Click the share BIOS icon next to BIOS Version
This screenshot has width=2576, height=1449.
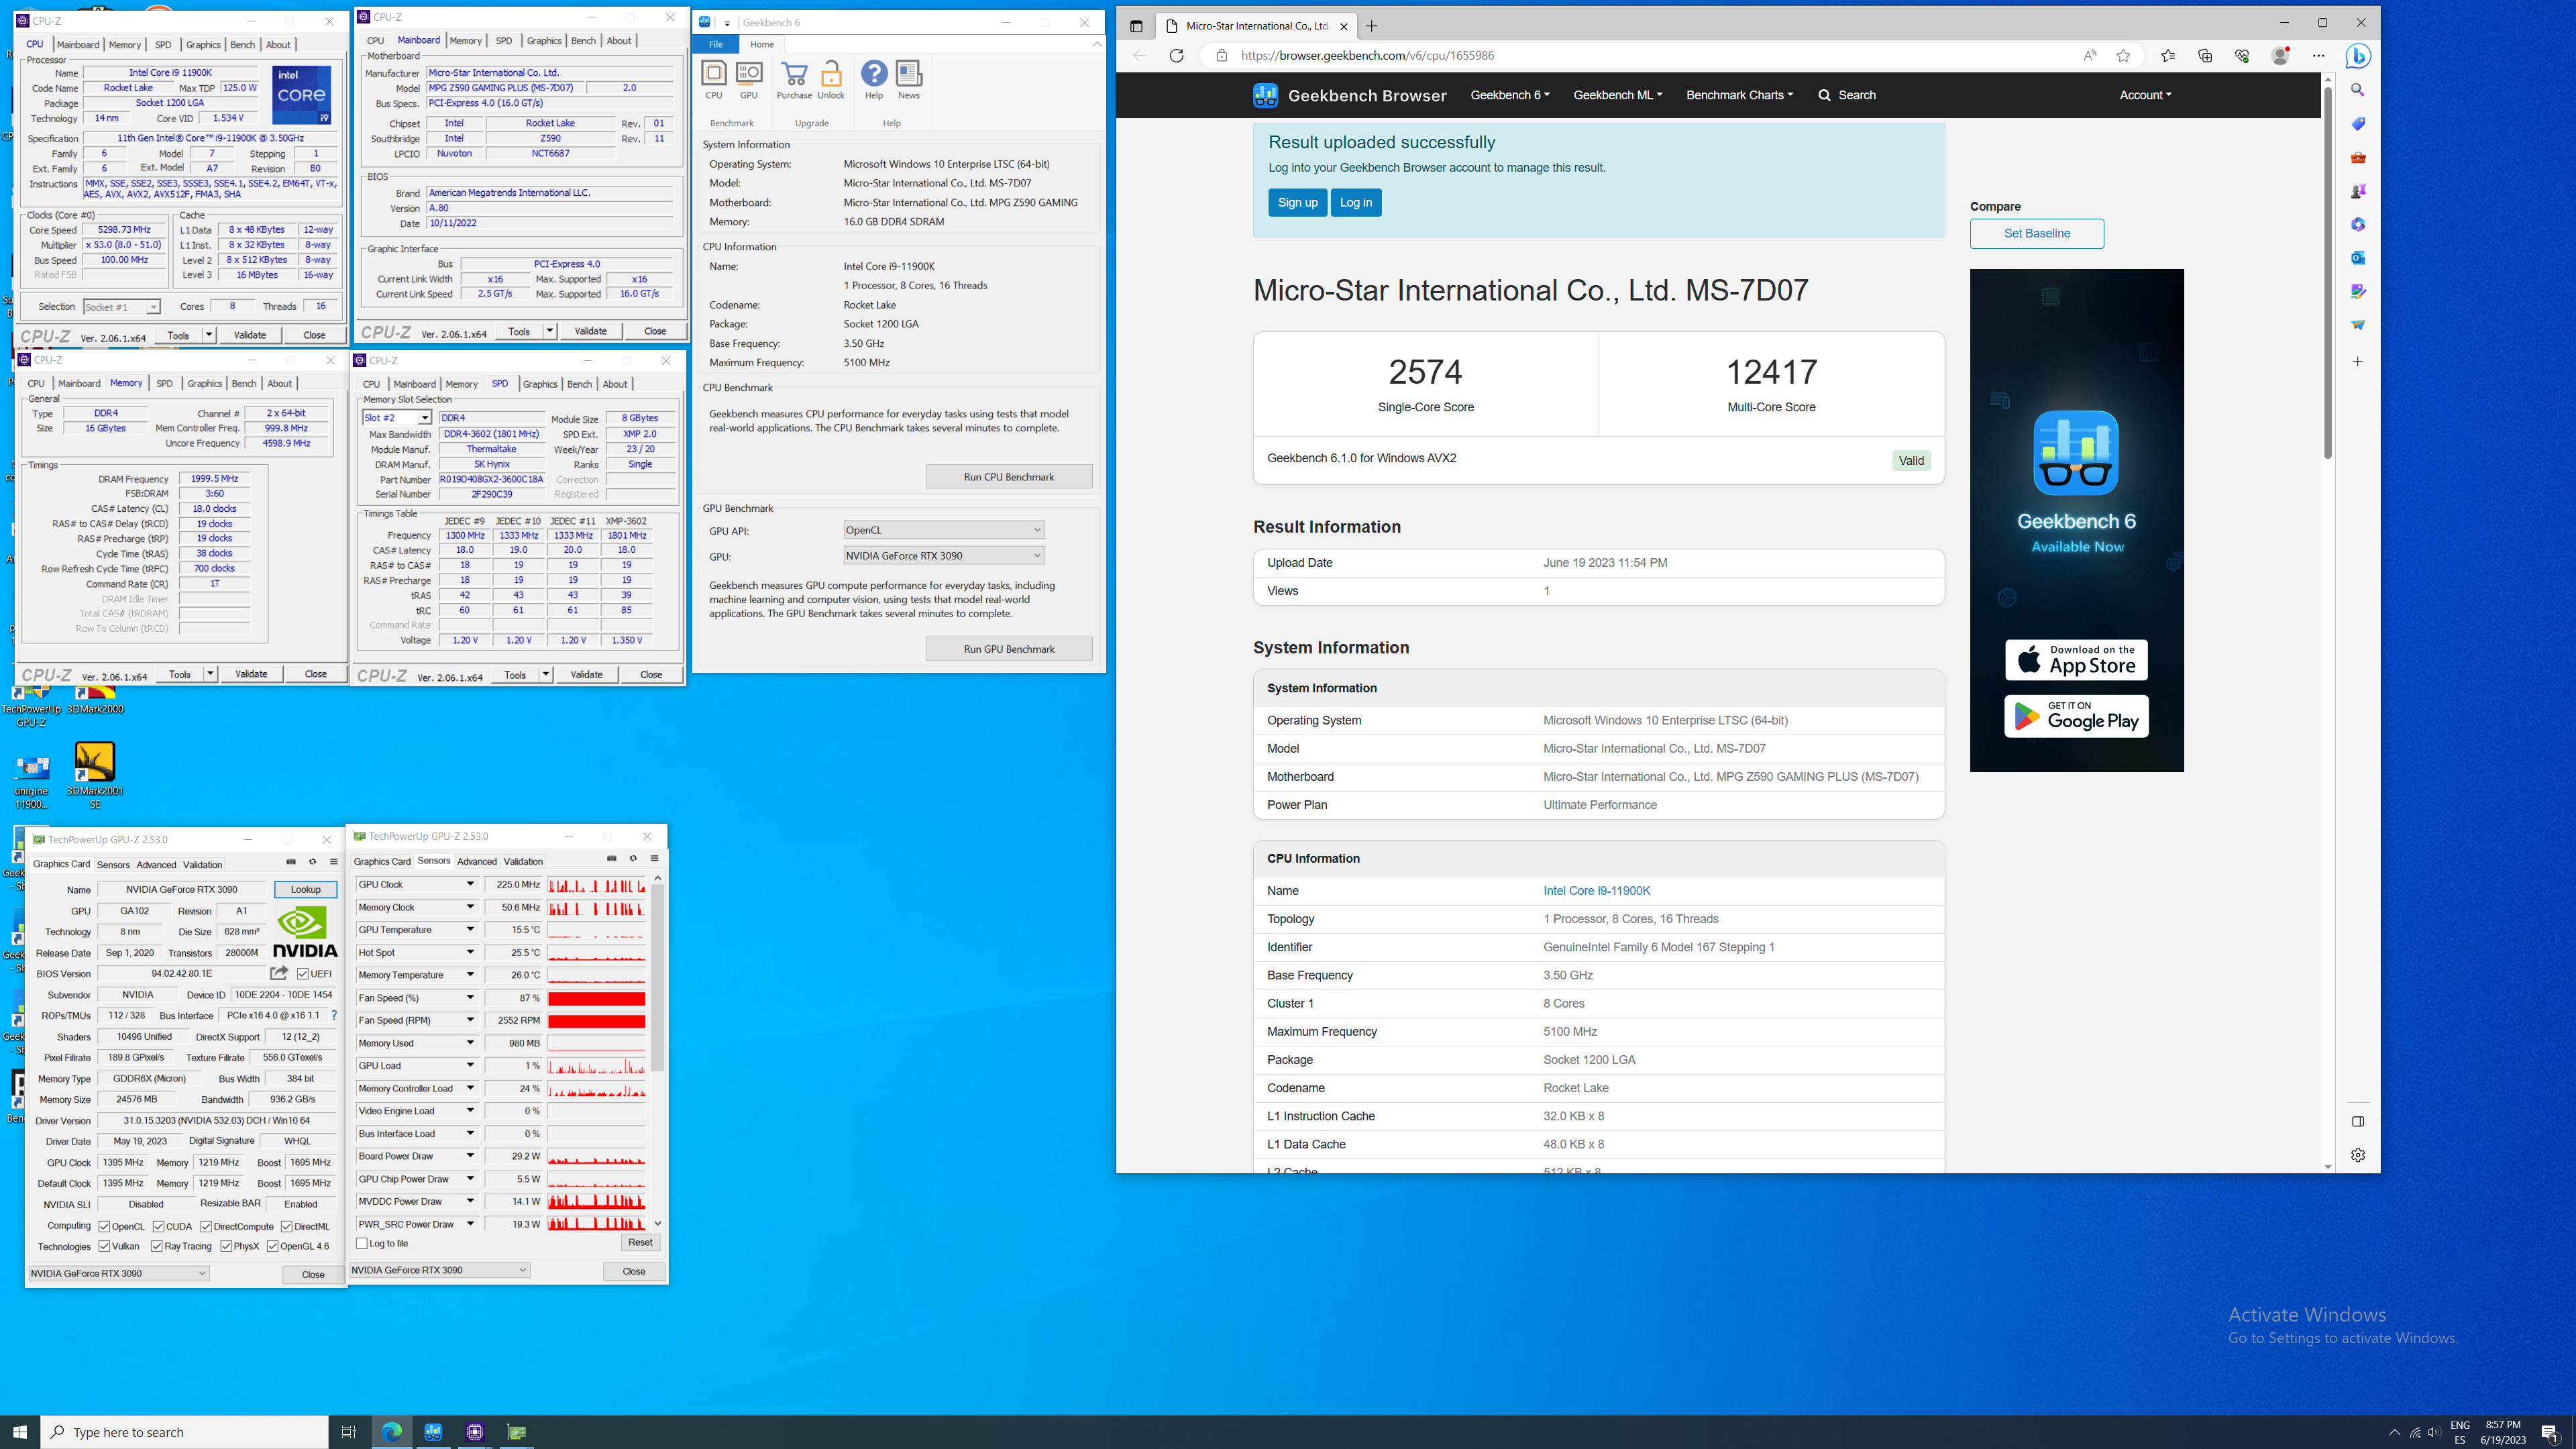[279, 973]
